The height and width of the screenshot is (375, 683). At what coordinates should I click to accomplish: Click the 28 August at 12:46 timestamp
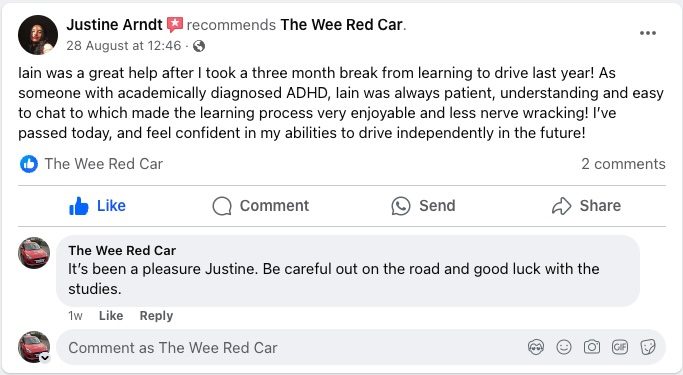(x=124, y=46)
